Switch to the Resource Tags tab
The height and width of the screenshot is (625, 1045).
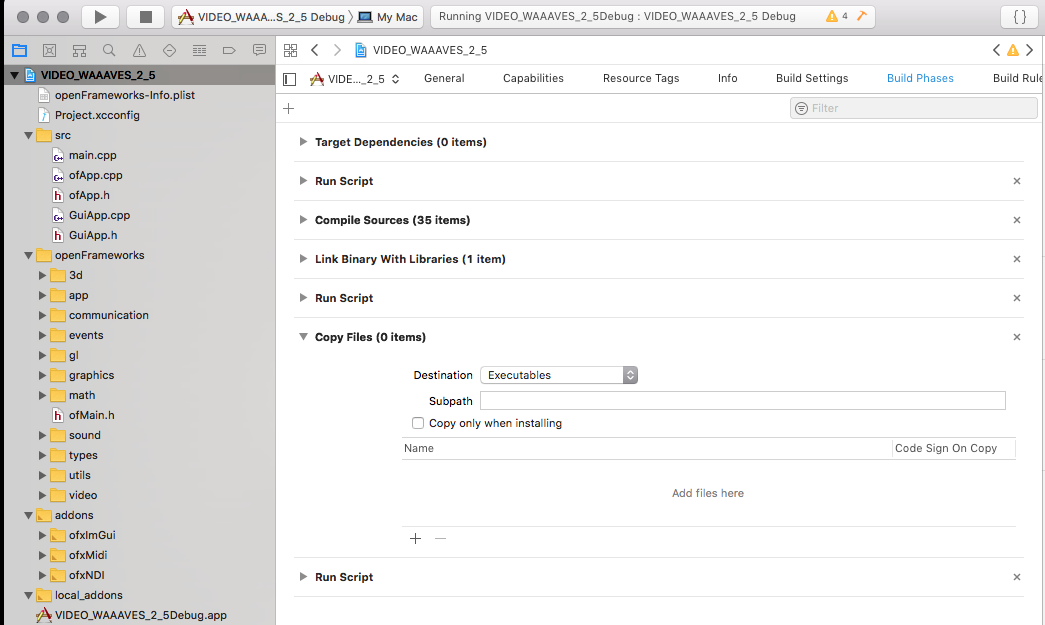tap(641, 79)
